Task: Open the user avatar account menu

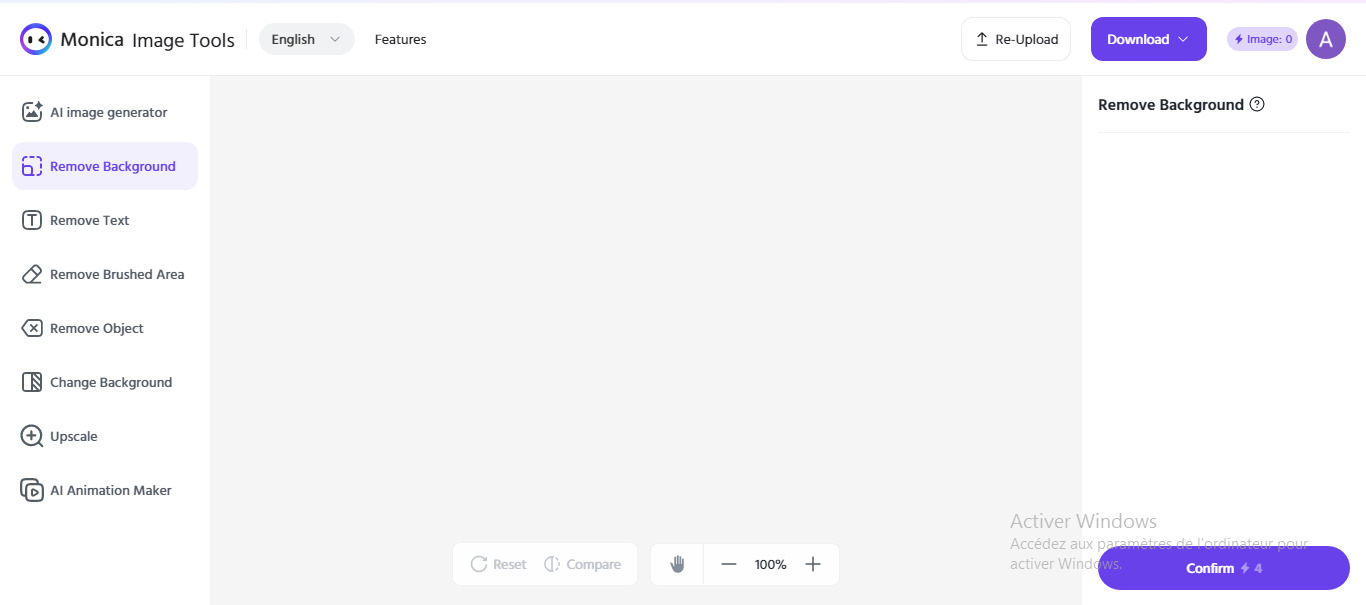Action: point(1326,39)
